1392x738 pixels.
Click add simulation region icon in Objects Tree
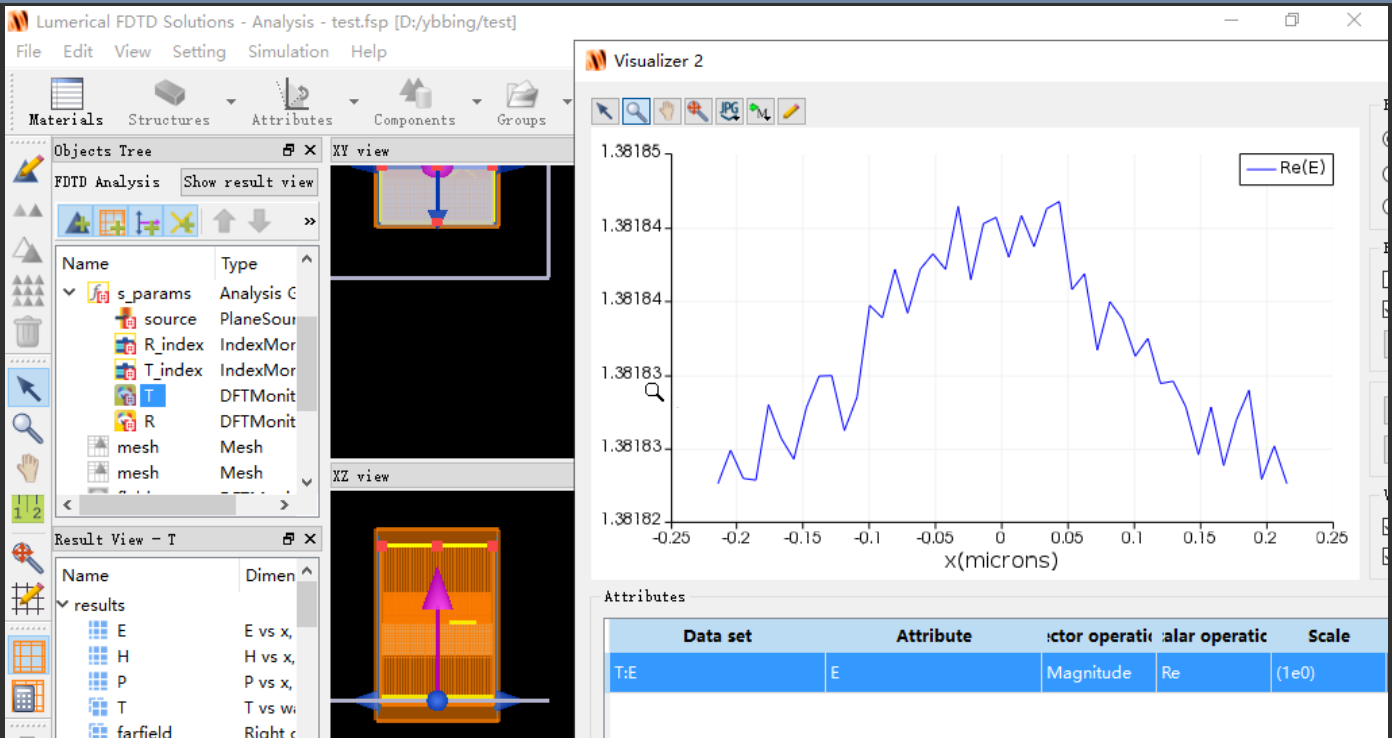(x=112, y=221)
